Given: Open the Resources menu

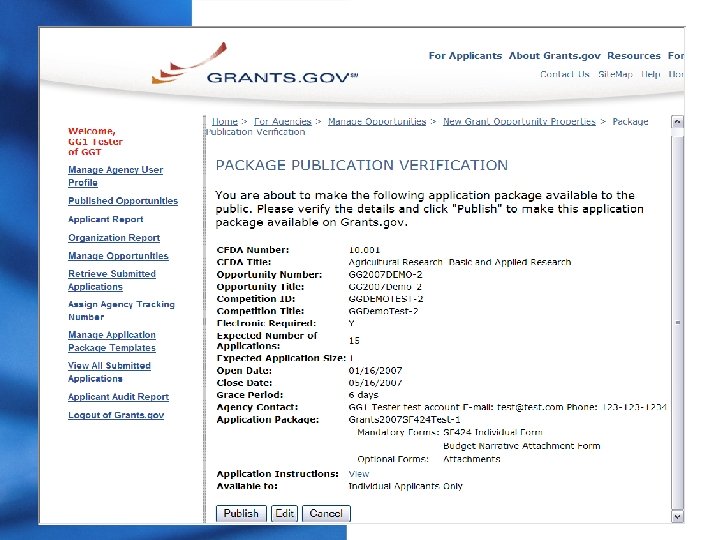Looking at the screenshot, I should click(634, 56).
